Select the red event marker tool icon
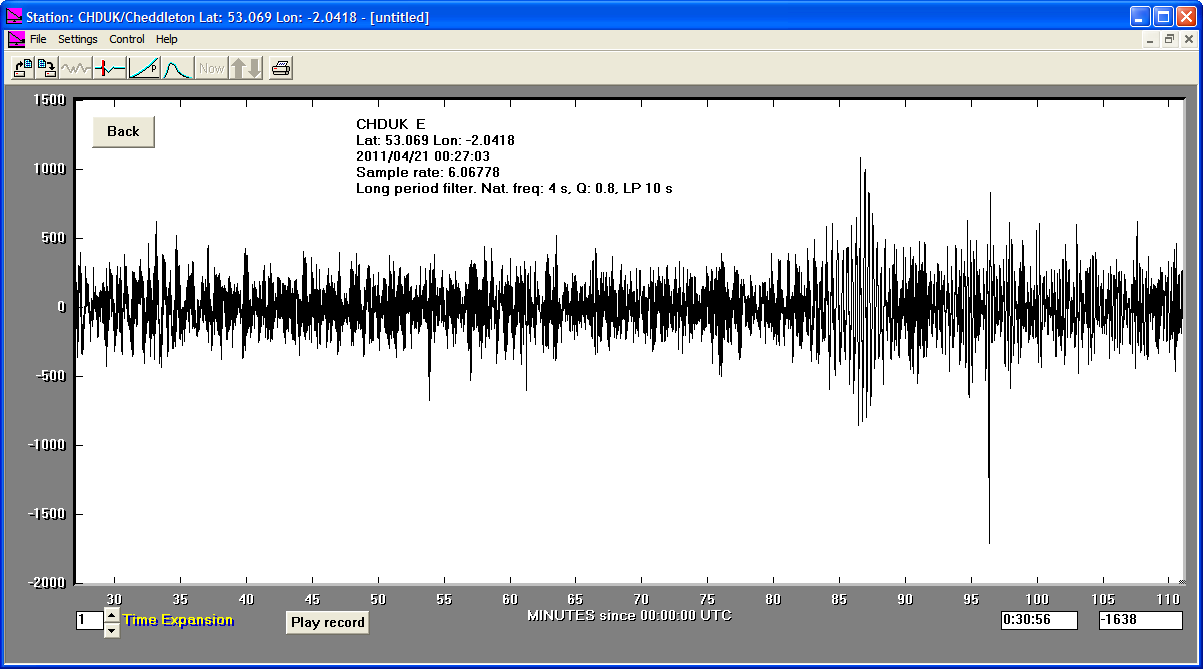Image resolution: width=1203 pixels, height=669 pixels. (110, 68)
